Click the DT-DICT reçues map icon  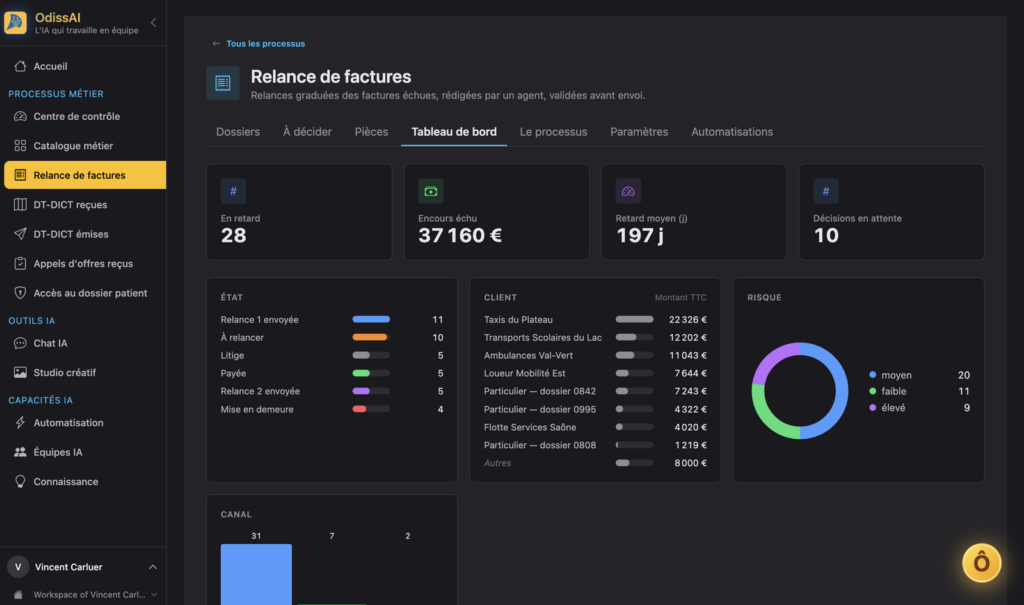20,204
